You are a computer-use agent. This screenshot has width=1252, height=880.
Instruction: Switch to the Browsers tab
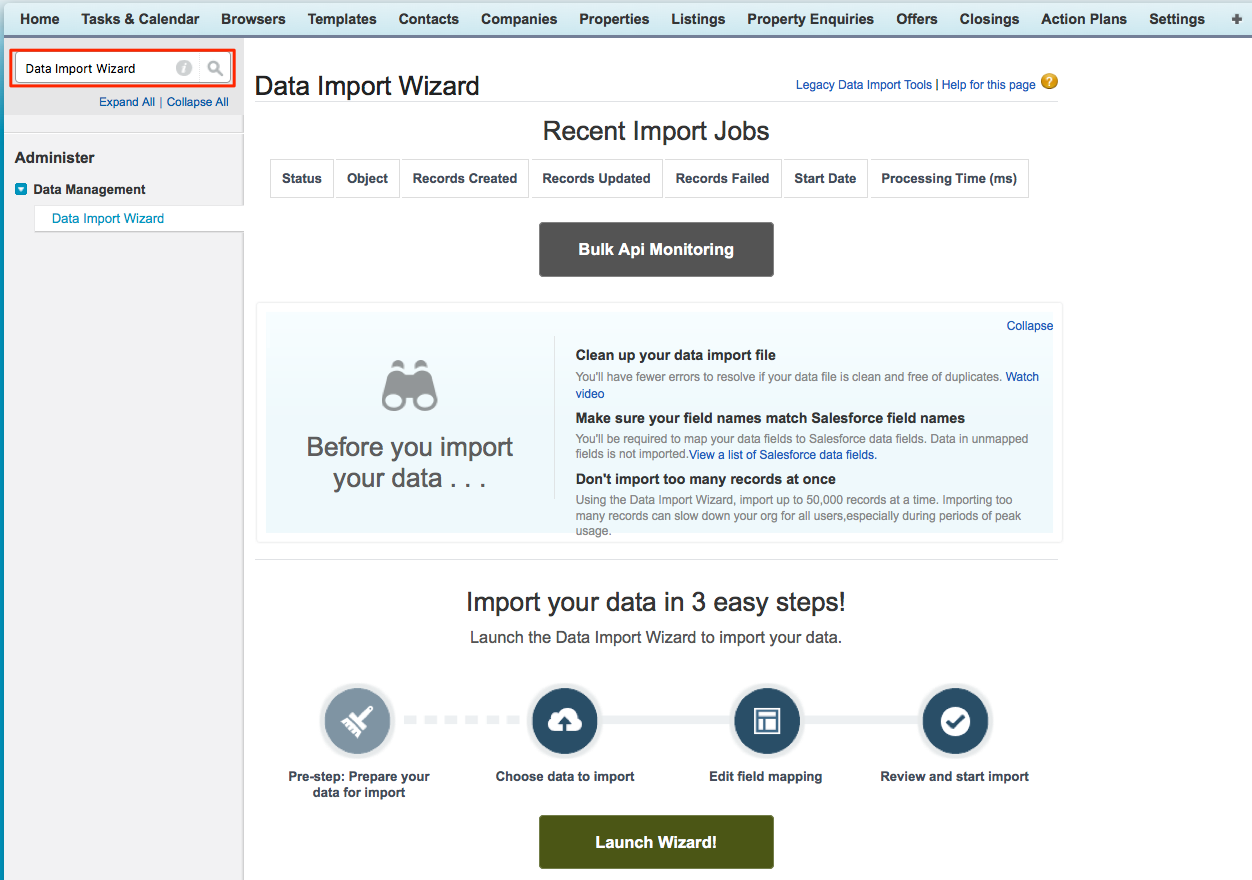[253, 19]
